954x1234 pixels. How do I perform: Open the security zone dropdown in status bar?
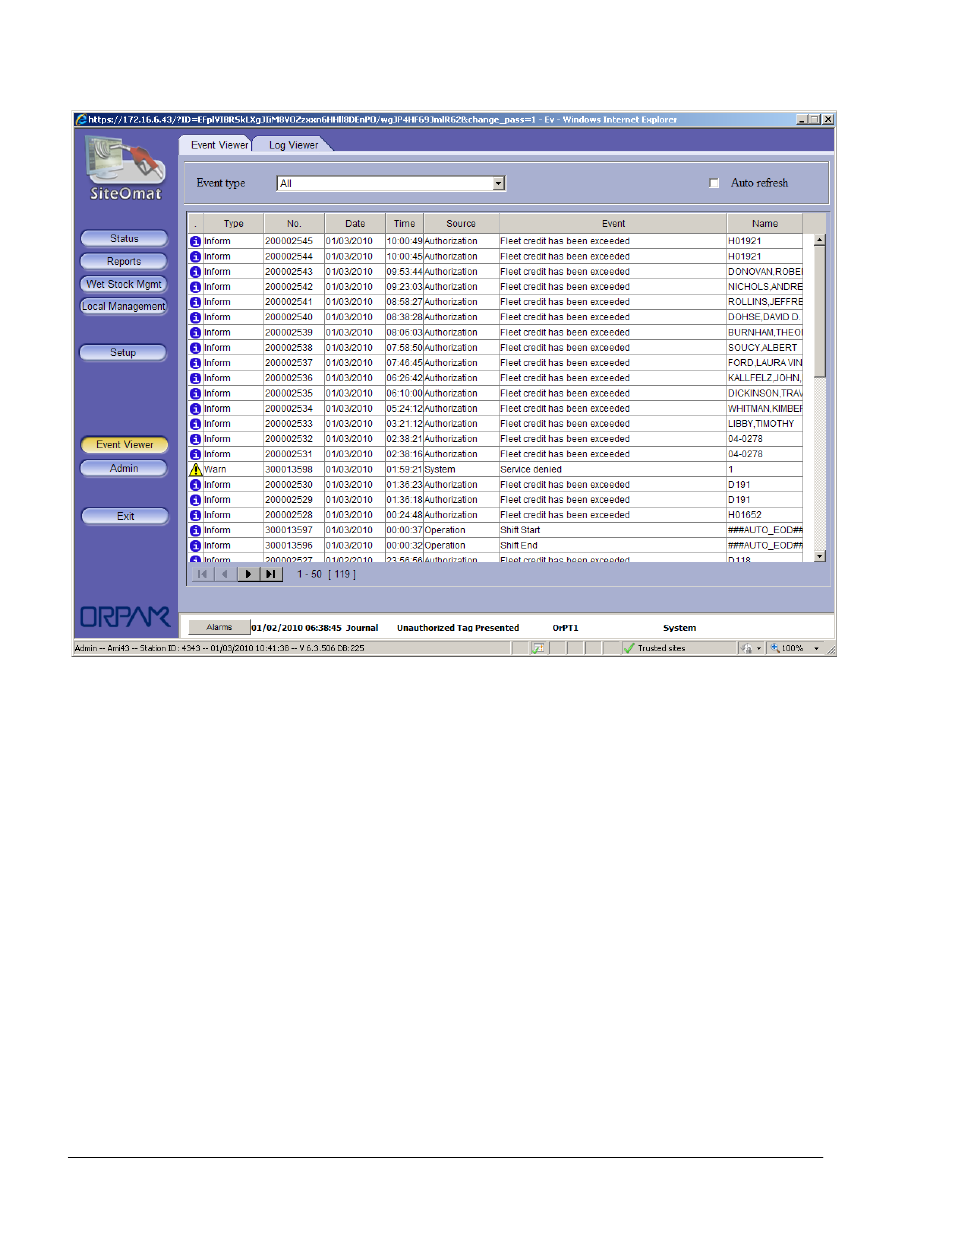point(759,648)
